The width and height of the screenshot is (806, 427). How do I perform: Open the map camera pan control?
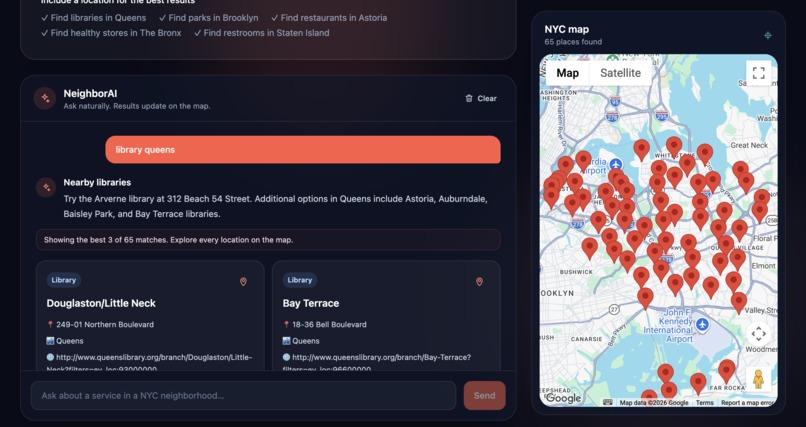(x=759, y=333)
